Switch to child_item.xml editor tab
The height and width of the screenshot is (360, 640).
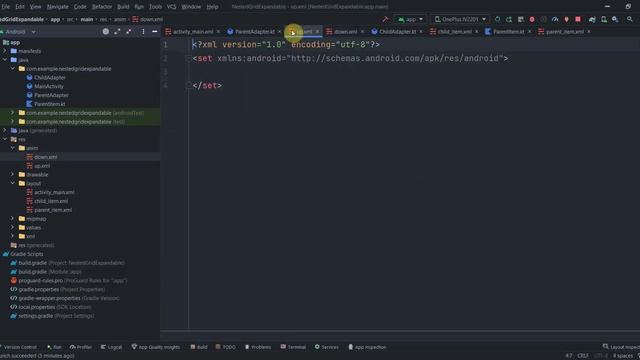pos(454,31)
